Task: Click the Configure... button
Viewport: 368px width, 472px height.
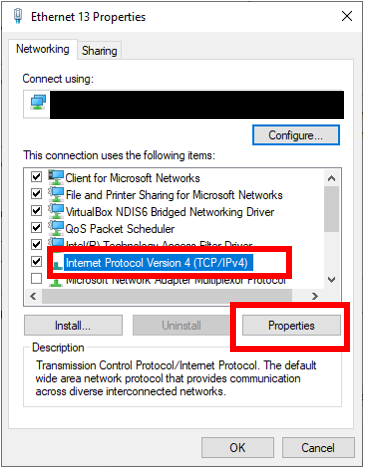Action: tap(296, 135)
